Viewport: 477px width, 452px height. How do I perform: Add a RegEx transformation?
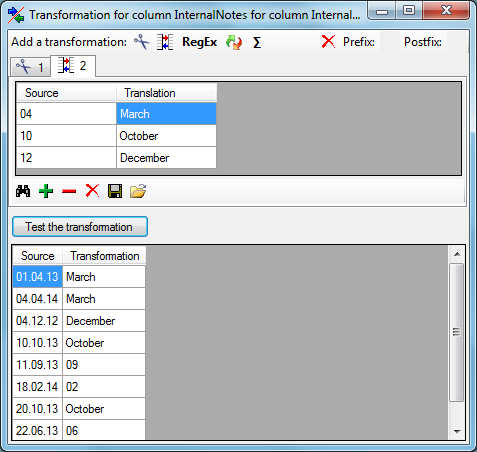(199, 42)
